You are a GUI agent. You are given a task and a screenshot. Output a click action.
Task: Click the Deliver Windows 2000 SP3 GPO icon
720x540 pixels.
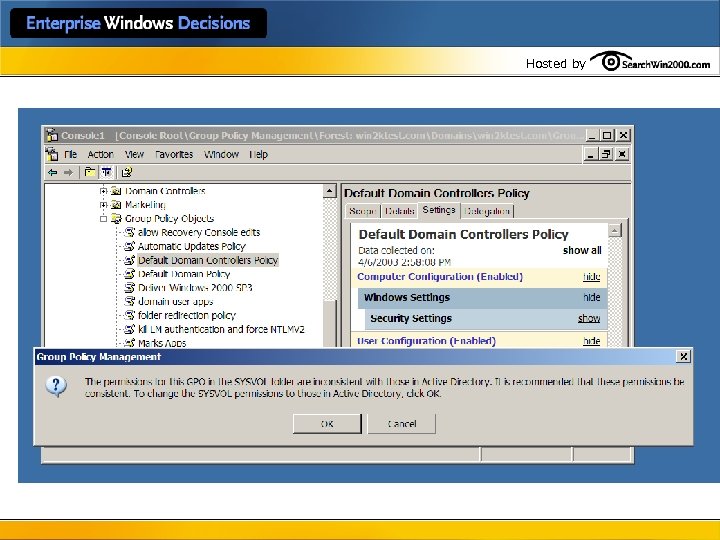[x=130, y=287]
